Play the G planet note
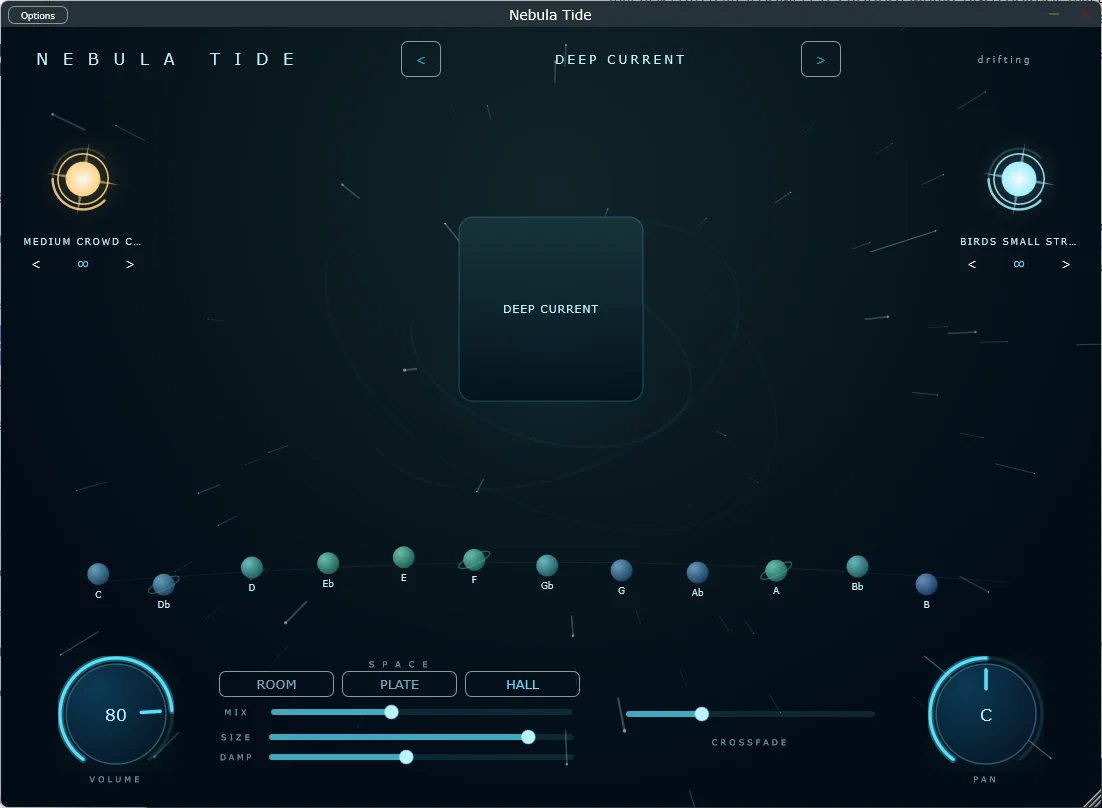The width and height of the screenshot is (1102, 808). point(621,570)
